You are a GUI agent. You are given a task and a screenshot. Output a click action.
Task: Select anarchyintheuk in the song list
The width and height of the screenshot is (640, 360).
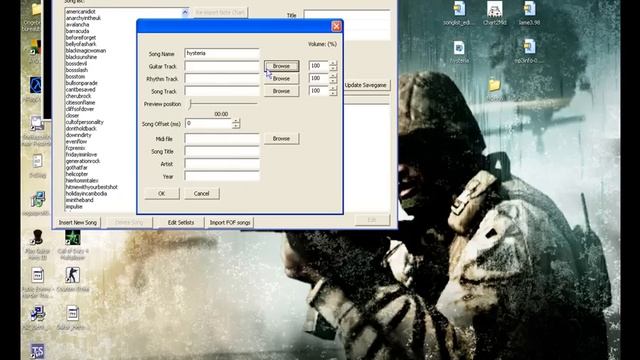(83, 18)
